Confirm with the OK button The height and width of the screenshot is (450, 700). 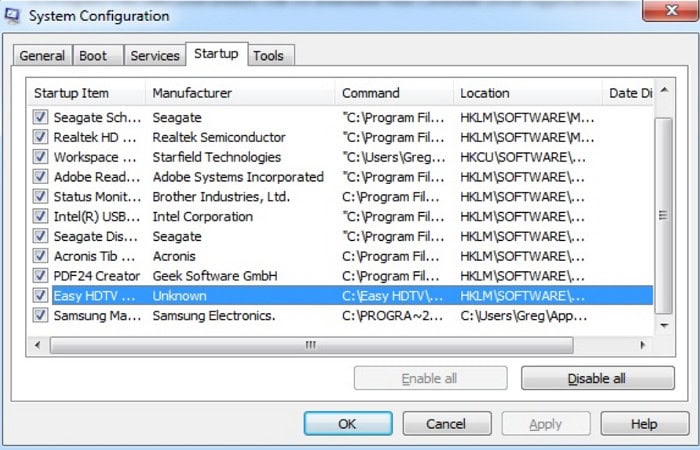pyautogui.click(x=348, y=424)
